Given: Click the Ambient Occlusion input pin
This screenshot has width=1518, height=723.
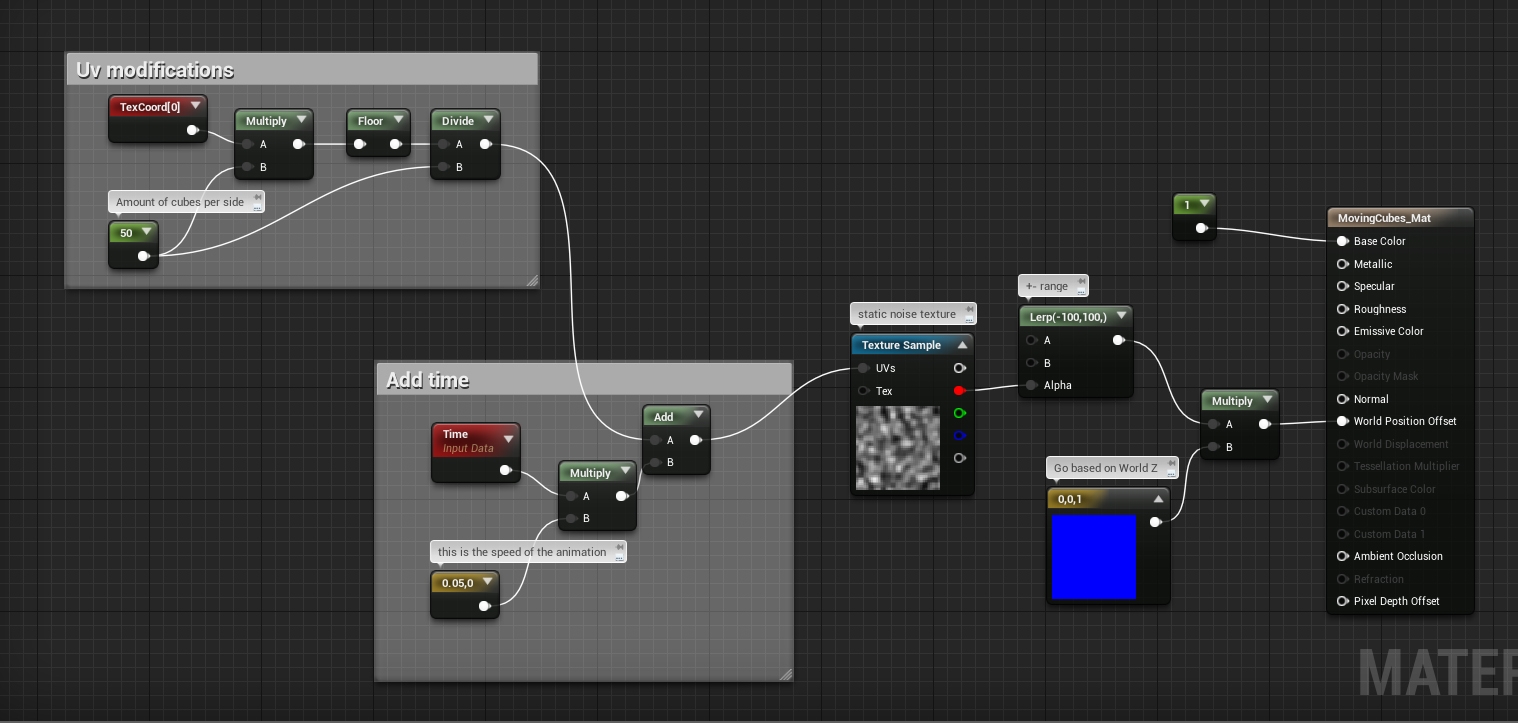Looking at the screenshot, I should coord(1343,556).
